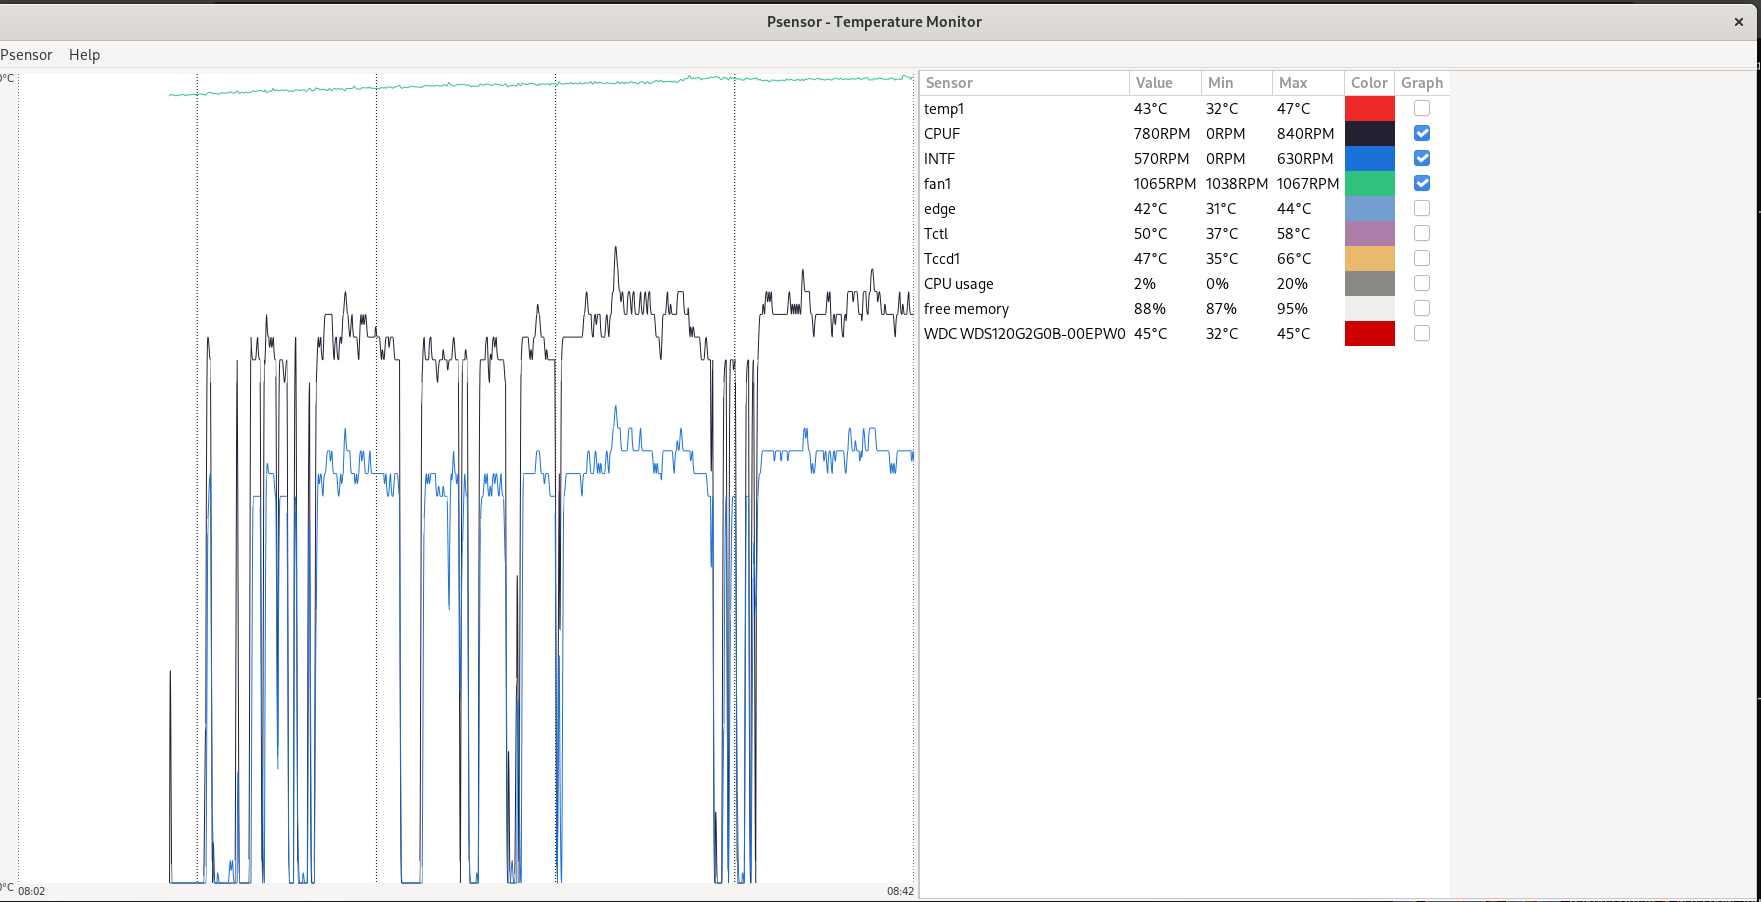Click the Max column header
This screenshot has height=902, width=1761.
[1306, 83]
